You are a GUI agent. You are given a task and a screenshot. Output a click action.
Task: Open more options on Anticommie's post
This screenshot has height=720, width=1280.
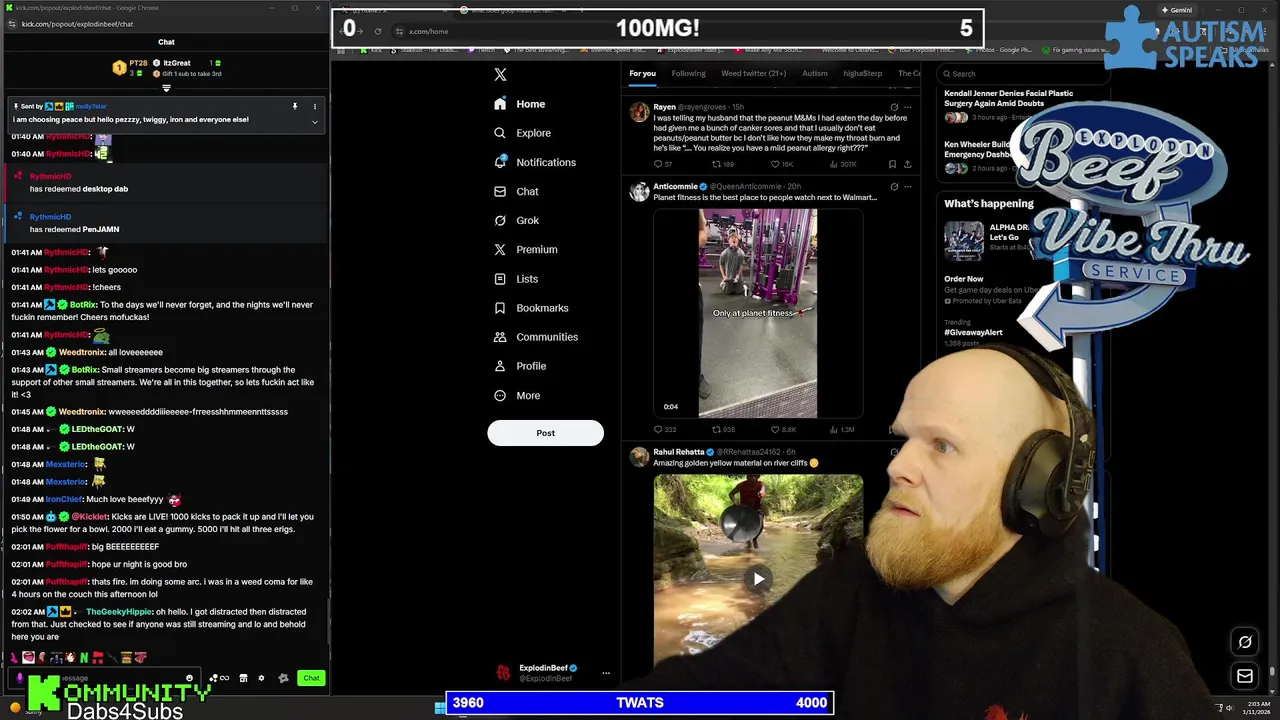coord(907,186)
